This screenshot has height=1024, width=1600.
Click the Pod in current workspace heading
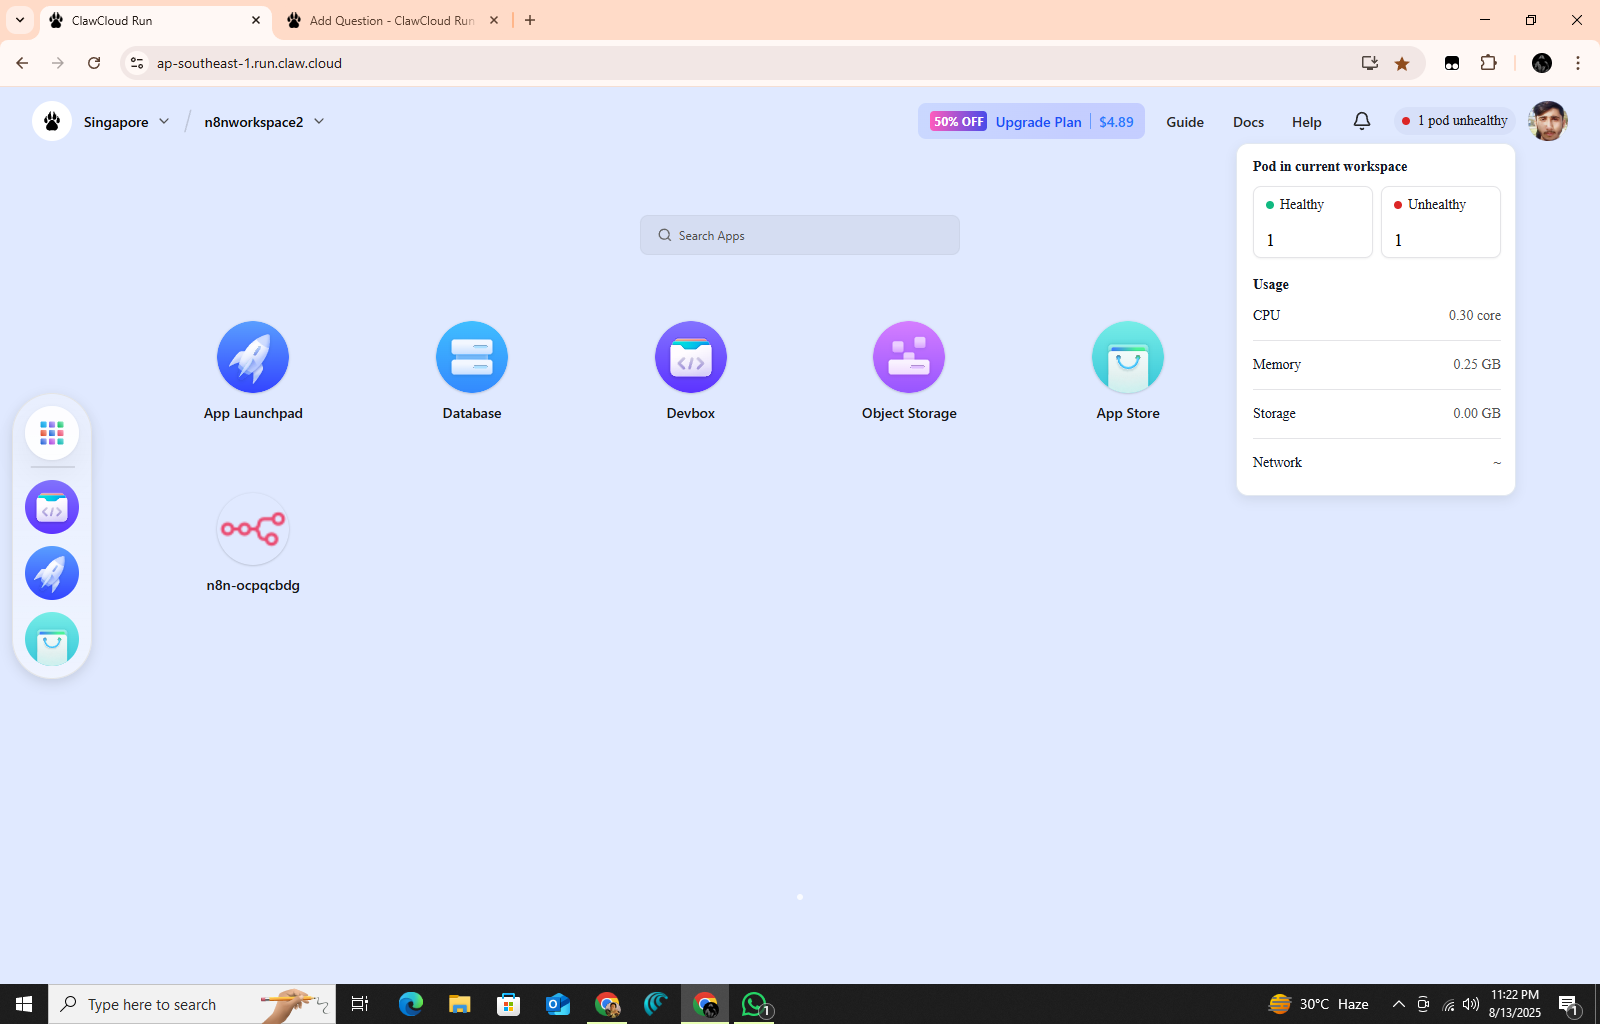tap(1330, 166)
